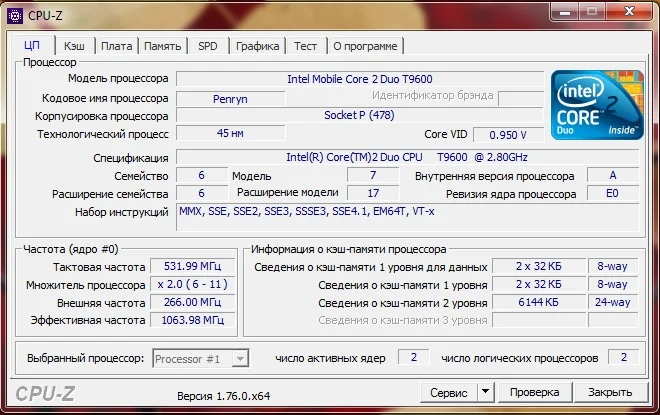Click the internal processor version value A

(x=613, y=175)
